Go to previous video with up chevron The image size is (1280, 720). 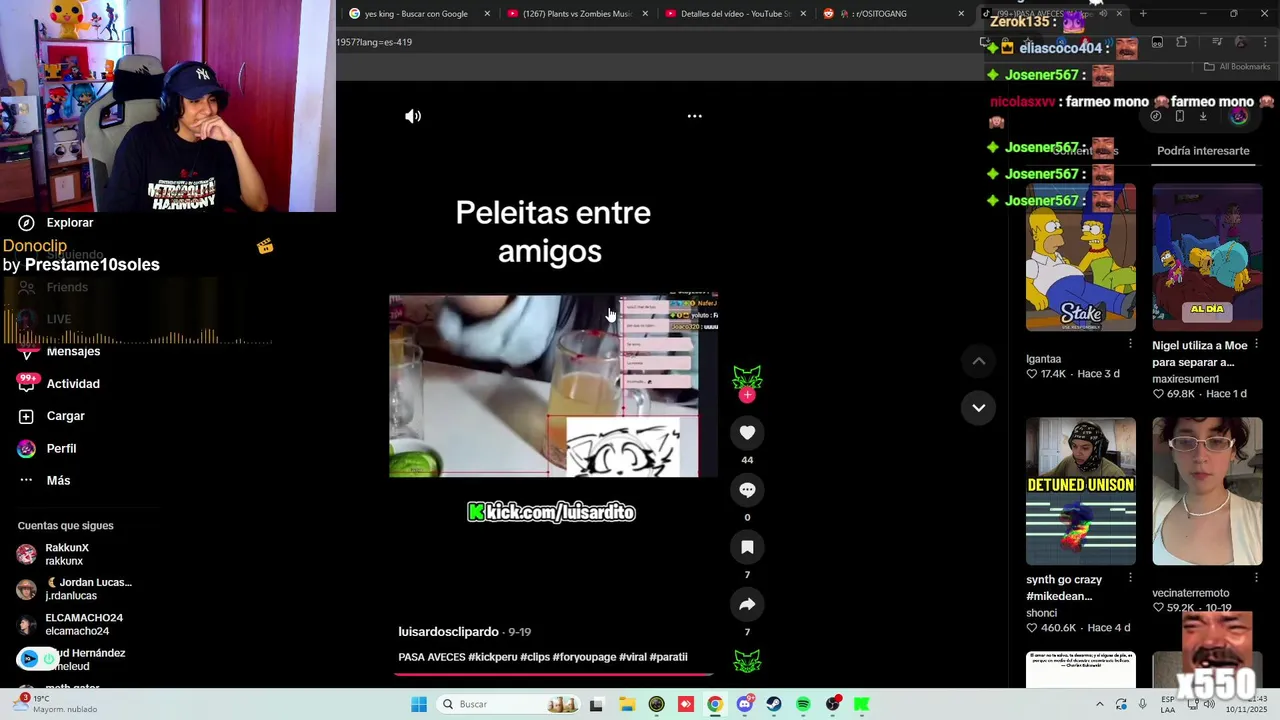pyautogui.click(x=979, y=361)
